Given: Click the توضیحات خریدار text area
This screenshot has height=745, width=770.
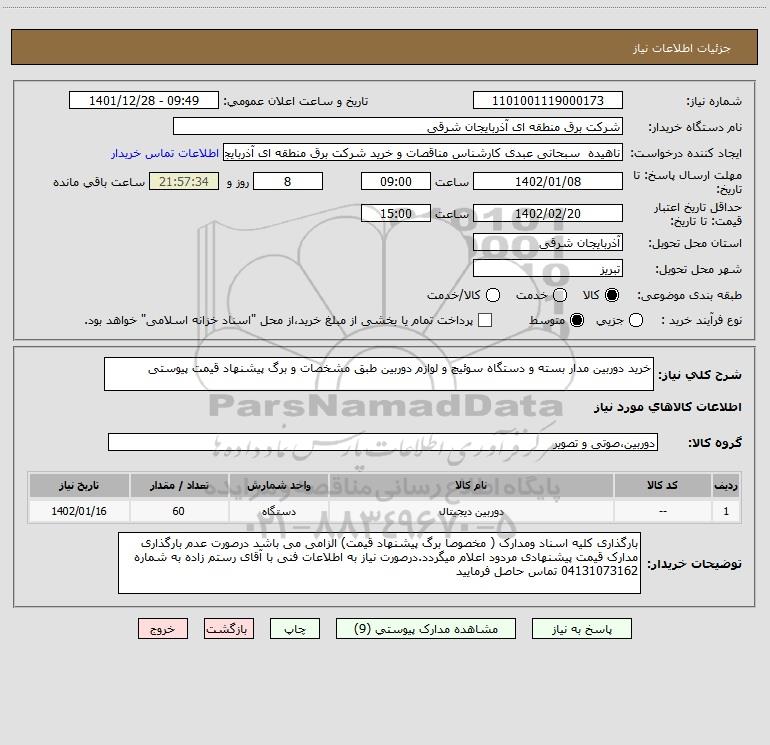Looking at the screenshot, I should (x=380, y=563).
